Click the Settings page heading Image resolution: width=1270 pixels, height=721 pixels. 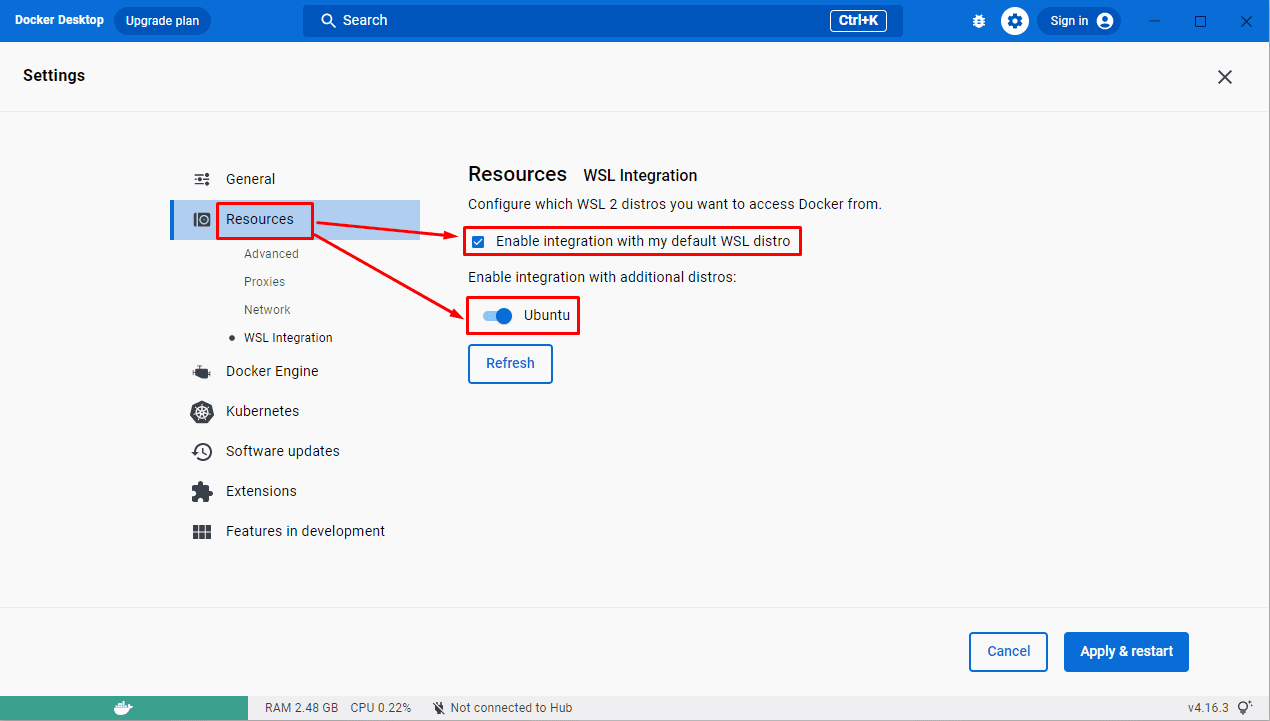point(54,76)
